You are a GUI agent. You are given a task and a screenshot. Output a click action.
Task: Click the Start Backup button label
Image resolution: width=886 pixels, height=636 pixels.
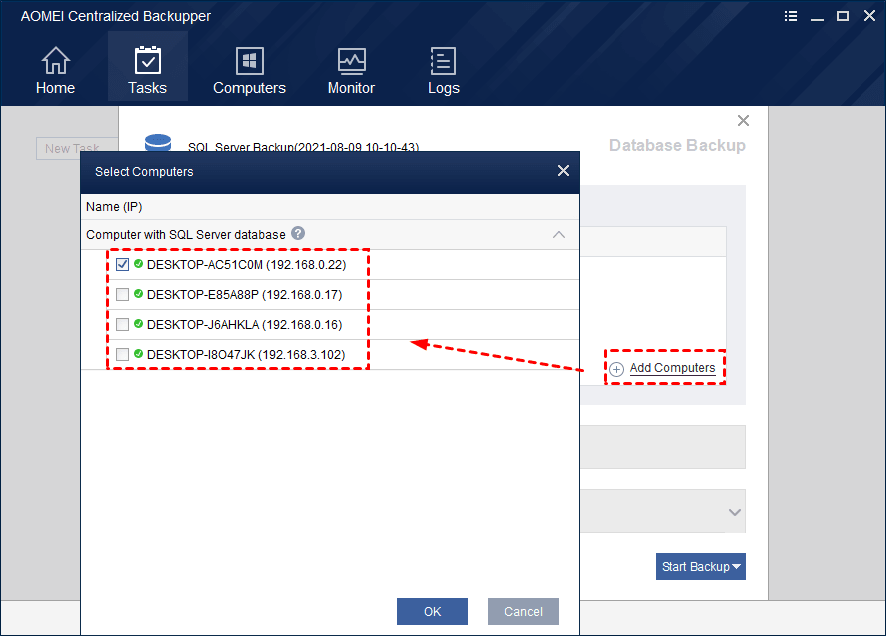[696, 567]
